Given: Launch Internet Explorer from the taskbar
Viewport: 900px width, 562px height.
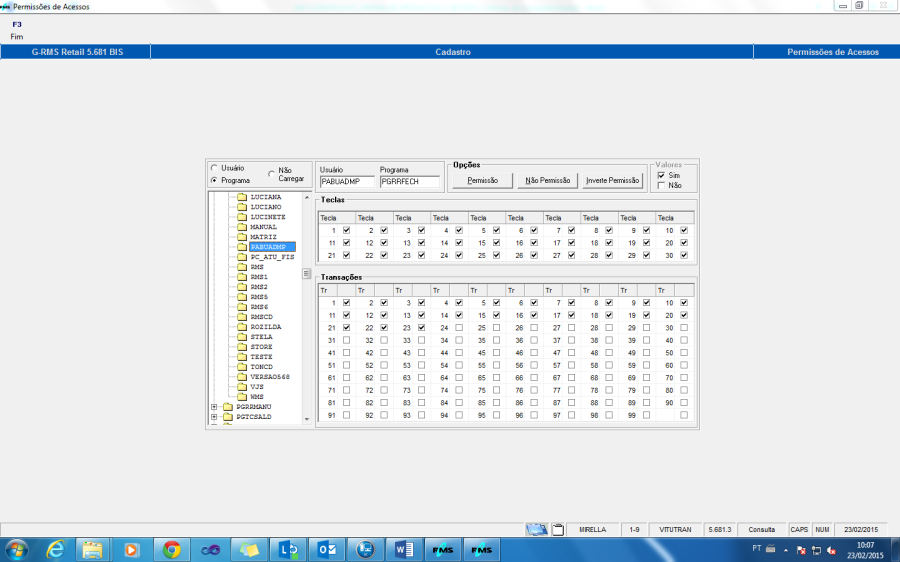Looking at the screenshot, I should 55,549.
